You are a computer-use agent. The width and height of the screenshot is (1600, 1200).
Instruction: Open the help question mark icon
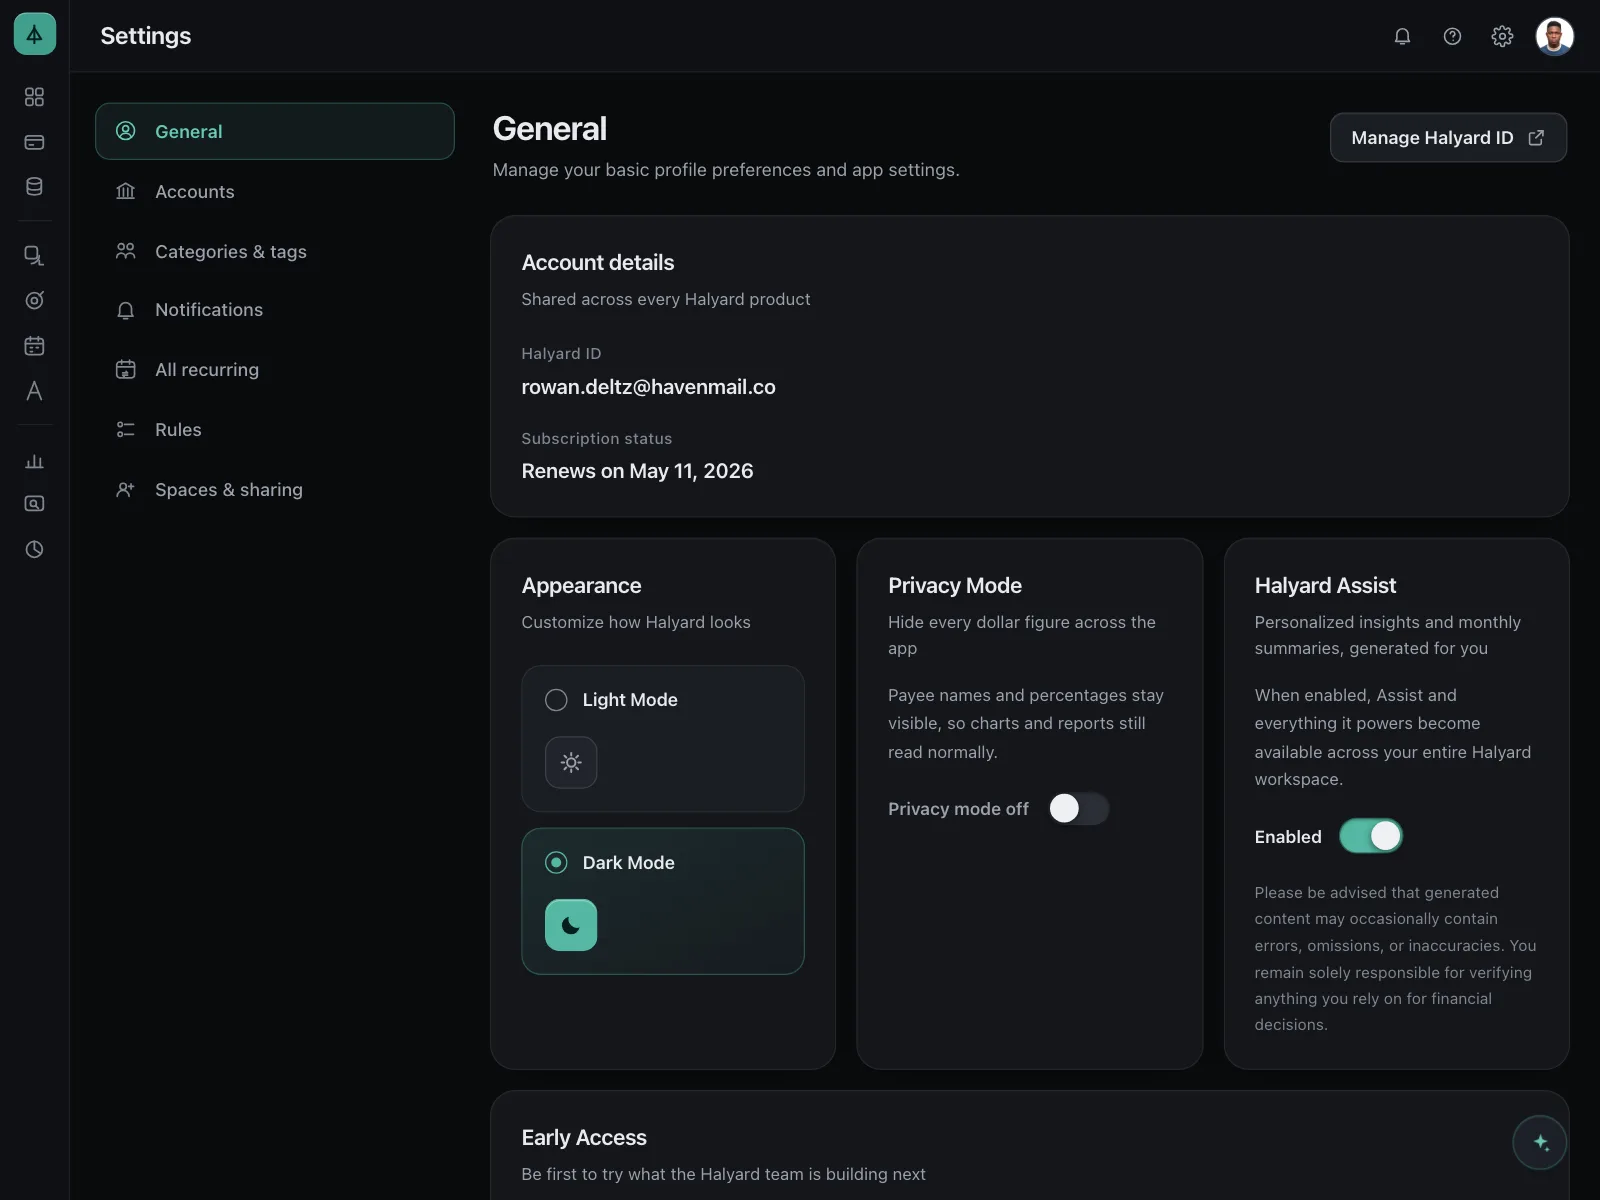tap(1452, 36)
